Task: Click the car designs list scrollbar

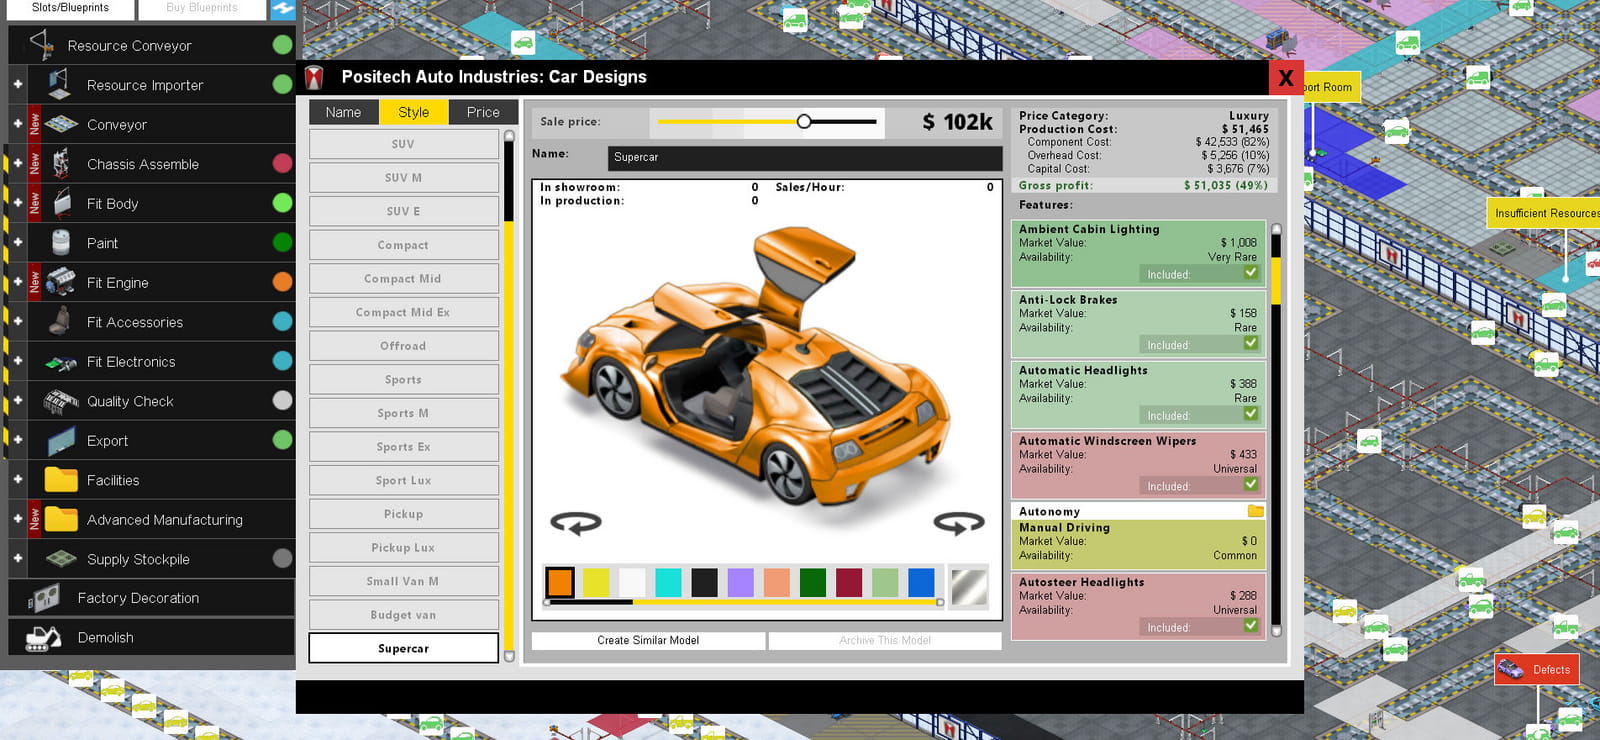Action: pos(509,396)
